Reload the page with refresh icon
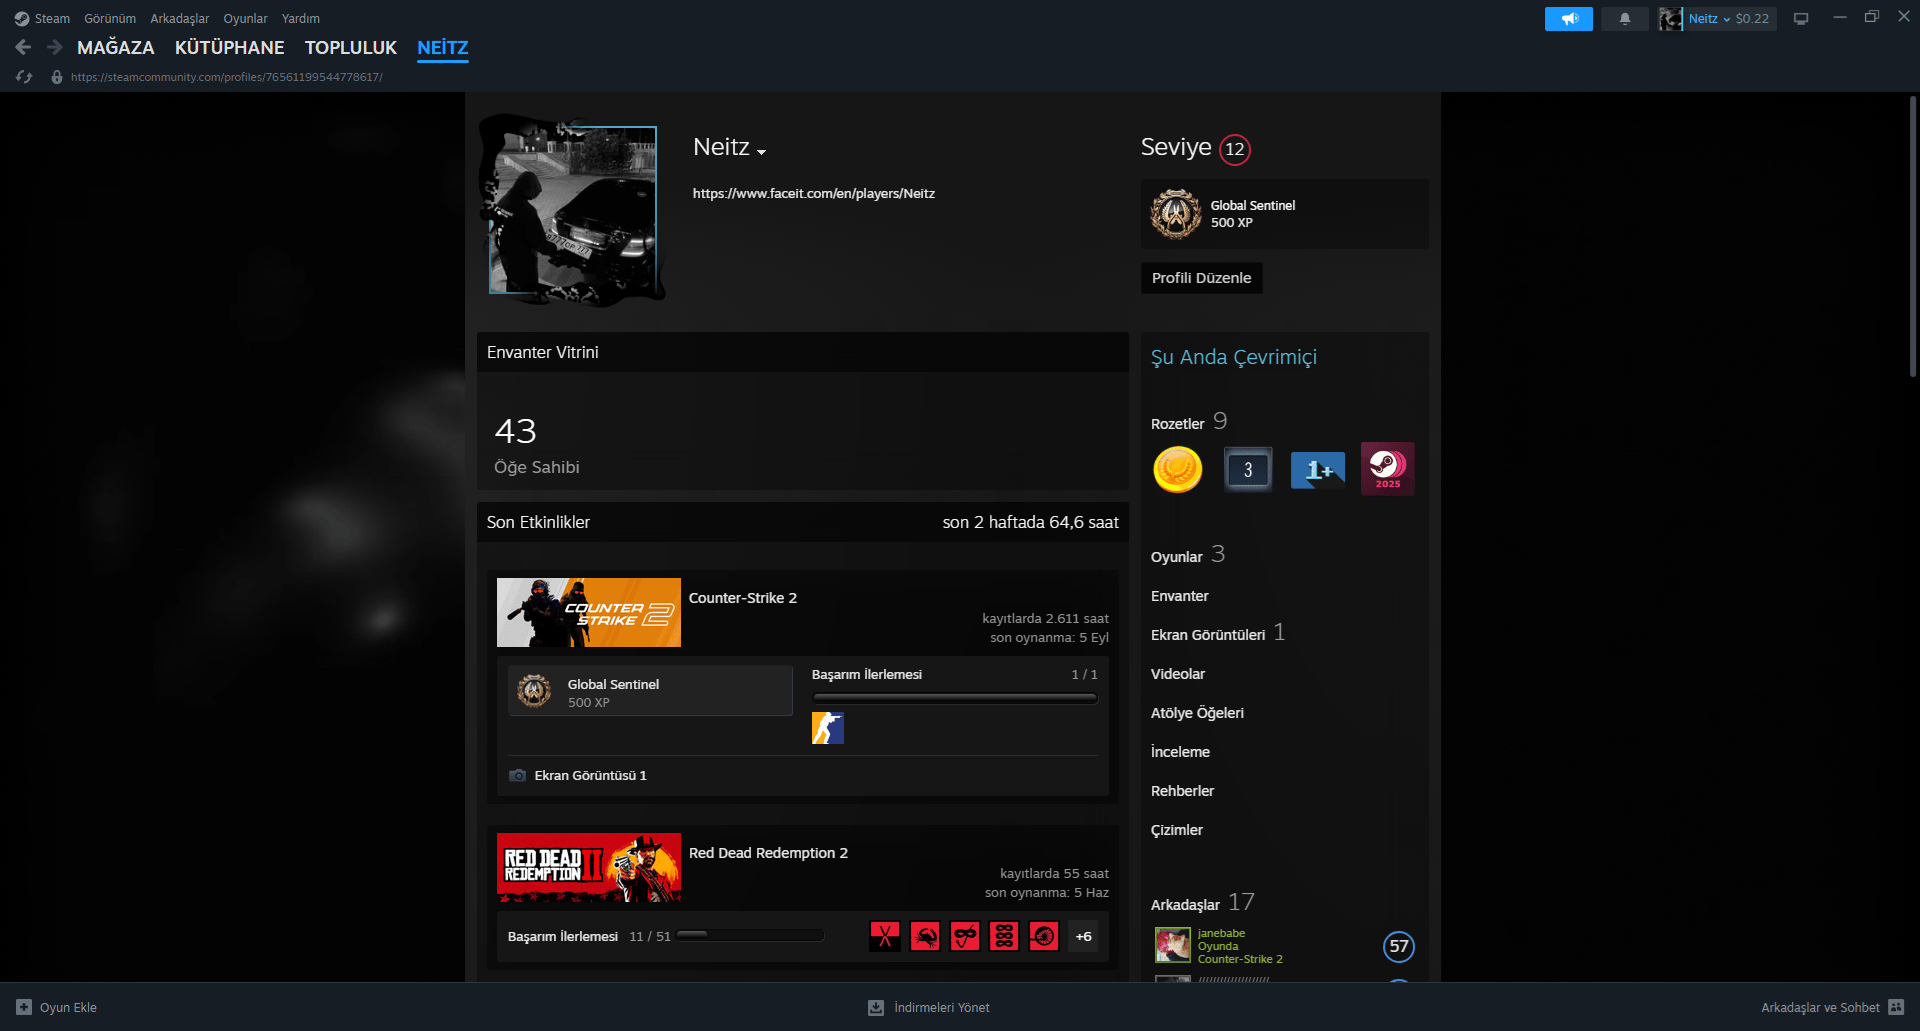Screen dimensions: 1920x1031 [x=24, y=77]
